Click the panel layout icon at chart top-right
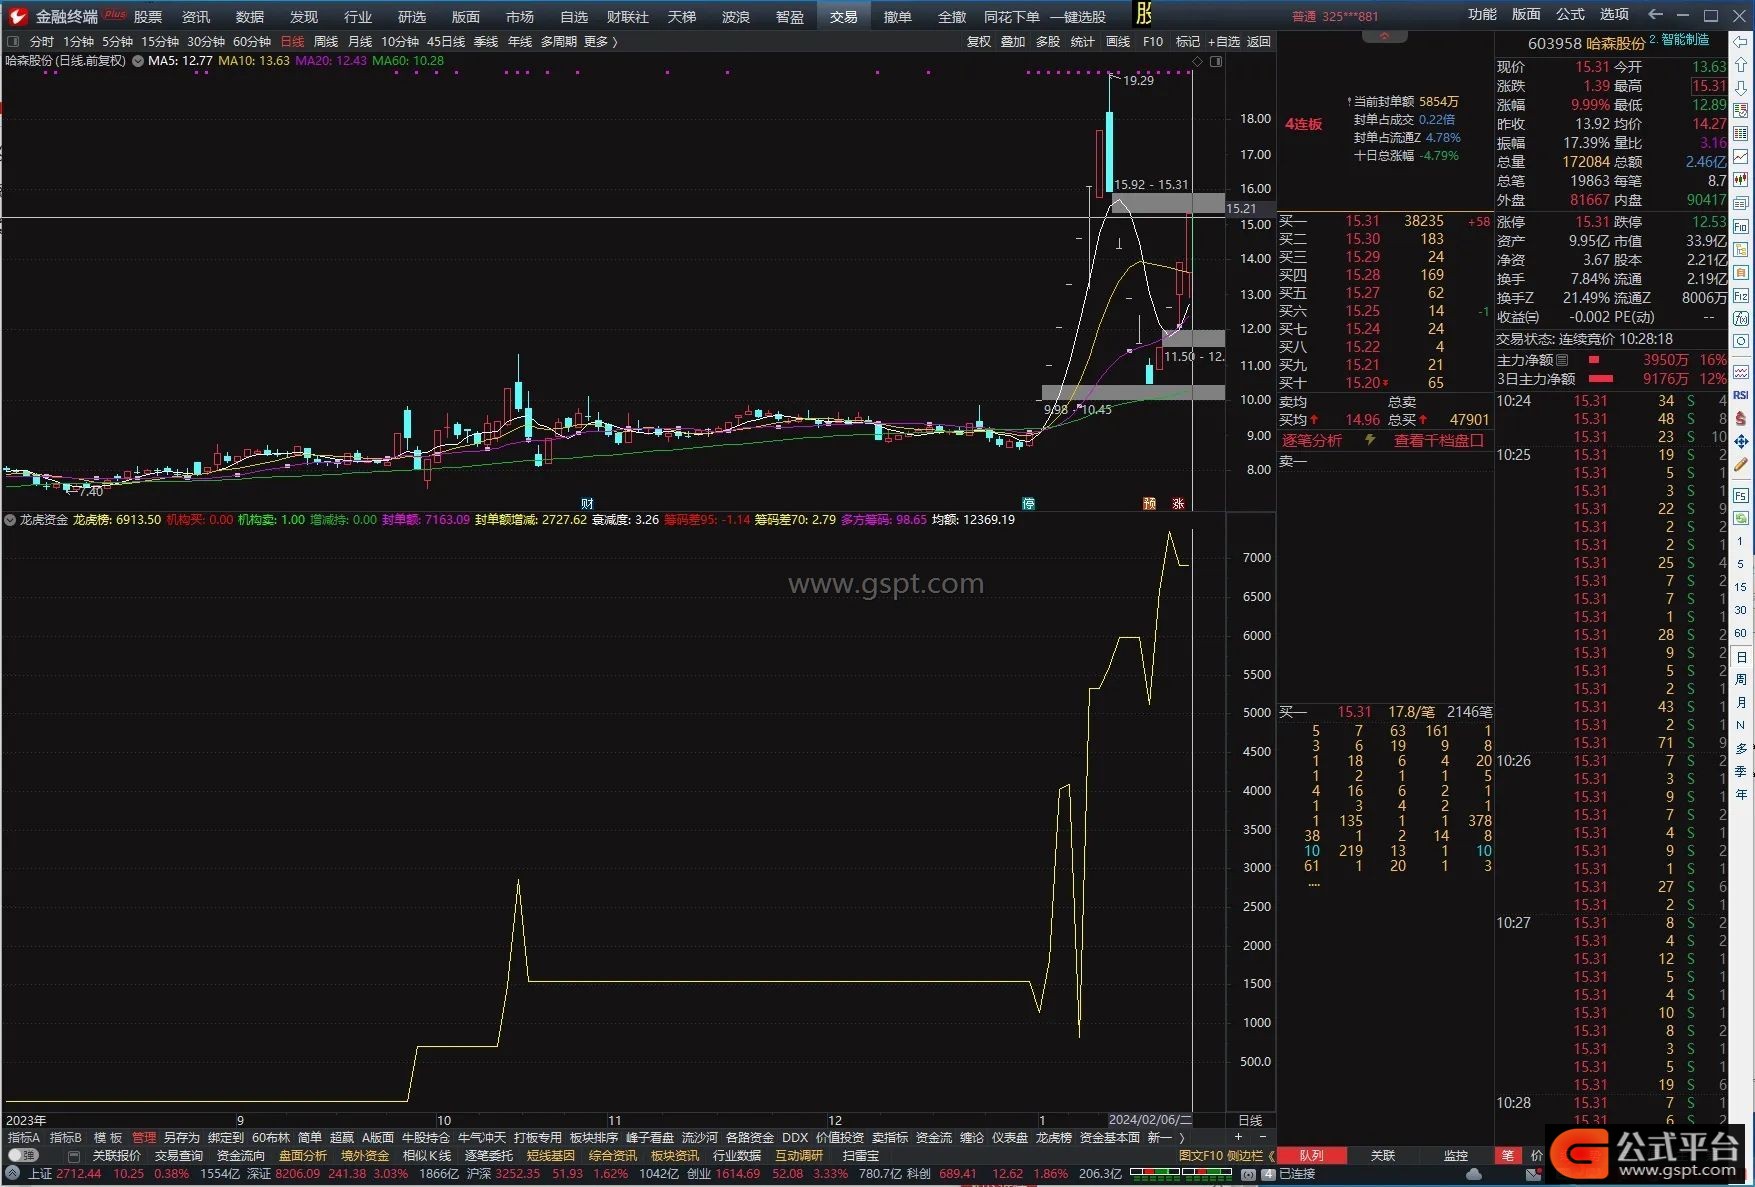The image size is (1755, 1187). [1216, 61]
